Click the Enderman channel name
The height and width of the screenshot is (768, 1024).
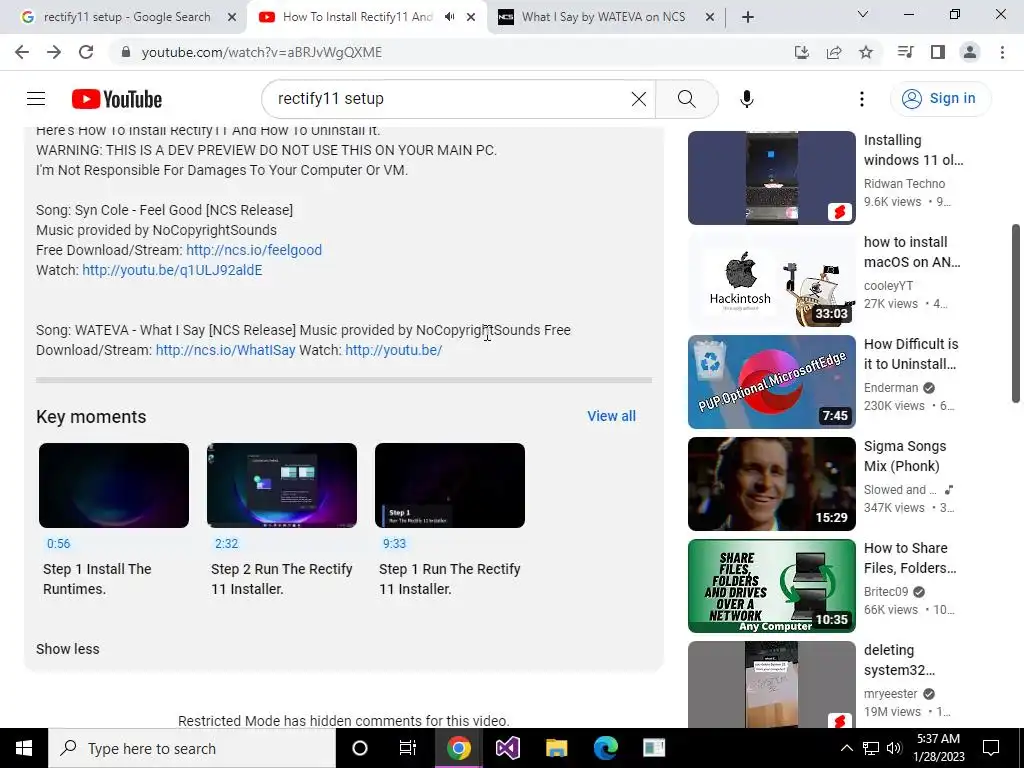[891, 387]
